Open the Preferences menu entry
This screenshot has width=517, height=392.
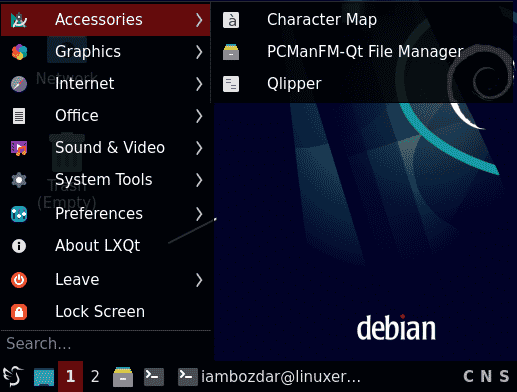[106, 214]
